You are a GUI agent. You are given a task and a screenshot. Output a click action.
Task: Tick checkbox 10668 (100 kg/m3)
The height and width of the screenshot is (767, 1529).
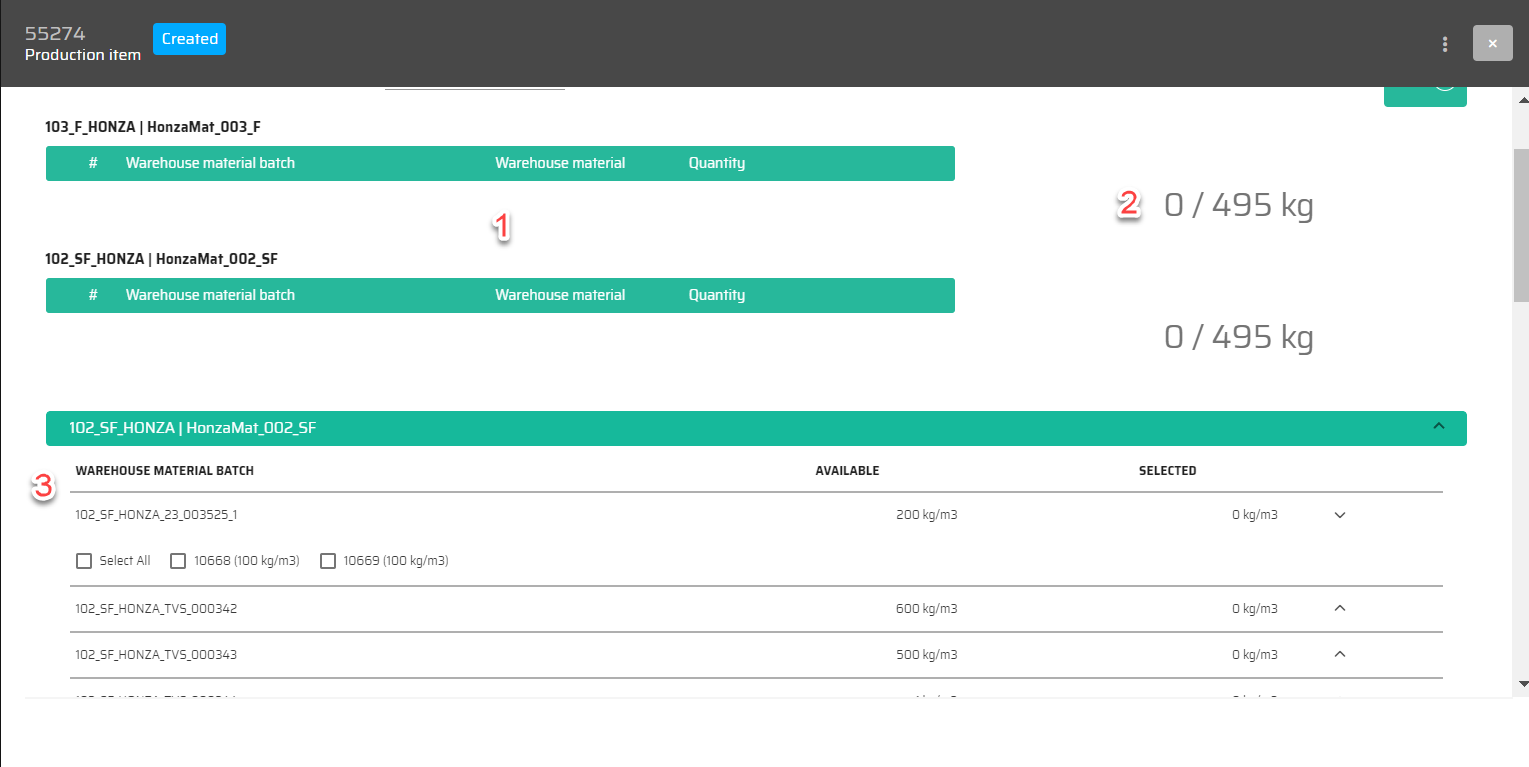click(178, 561)
